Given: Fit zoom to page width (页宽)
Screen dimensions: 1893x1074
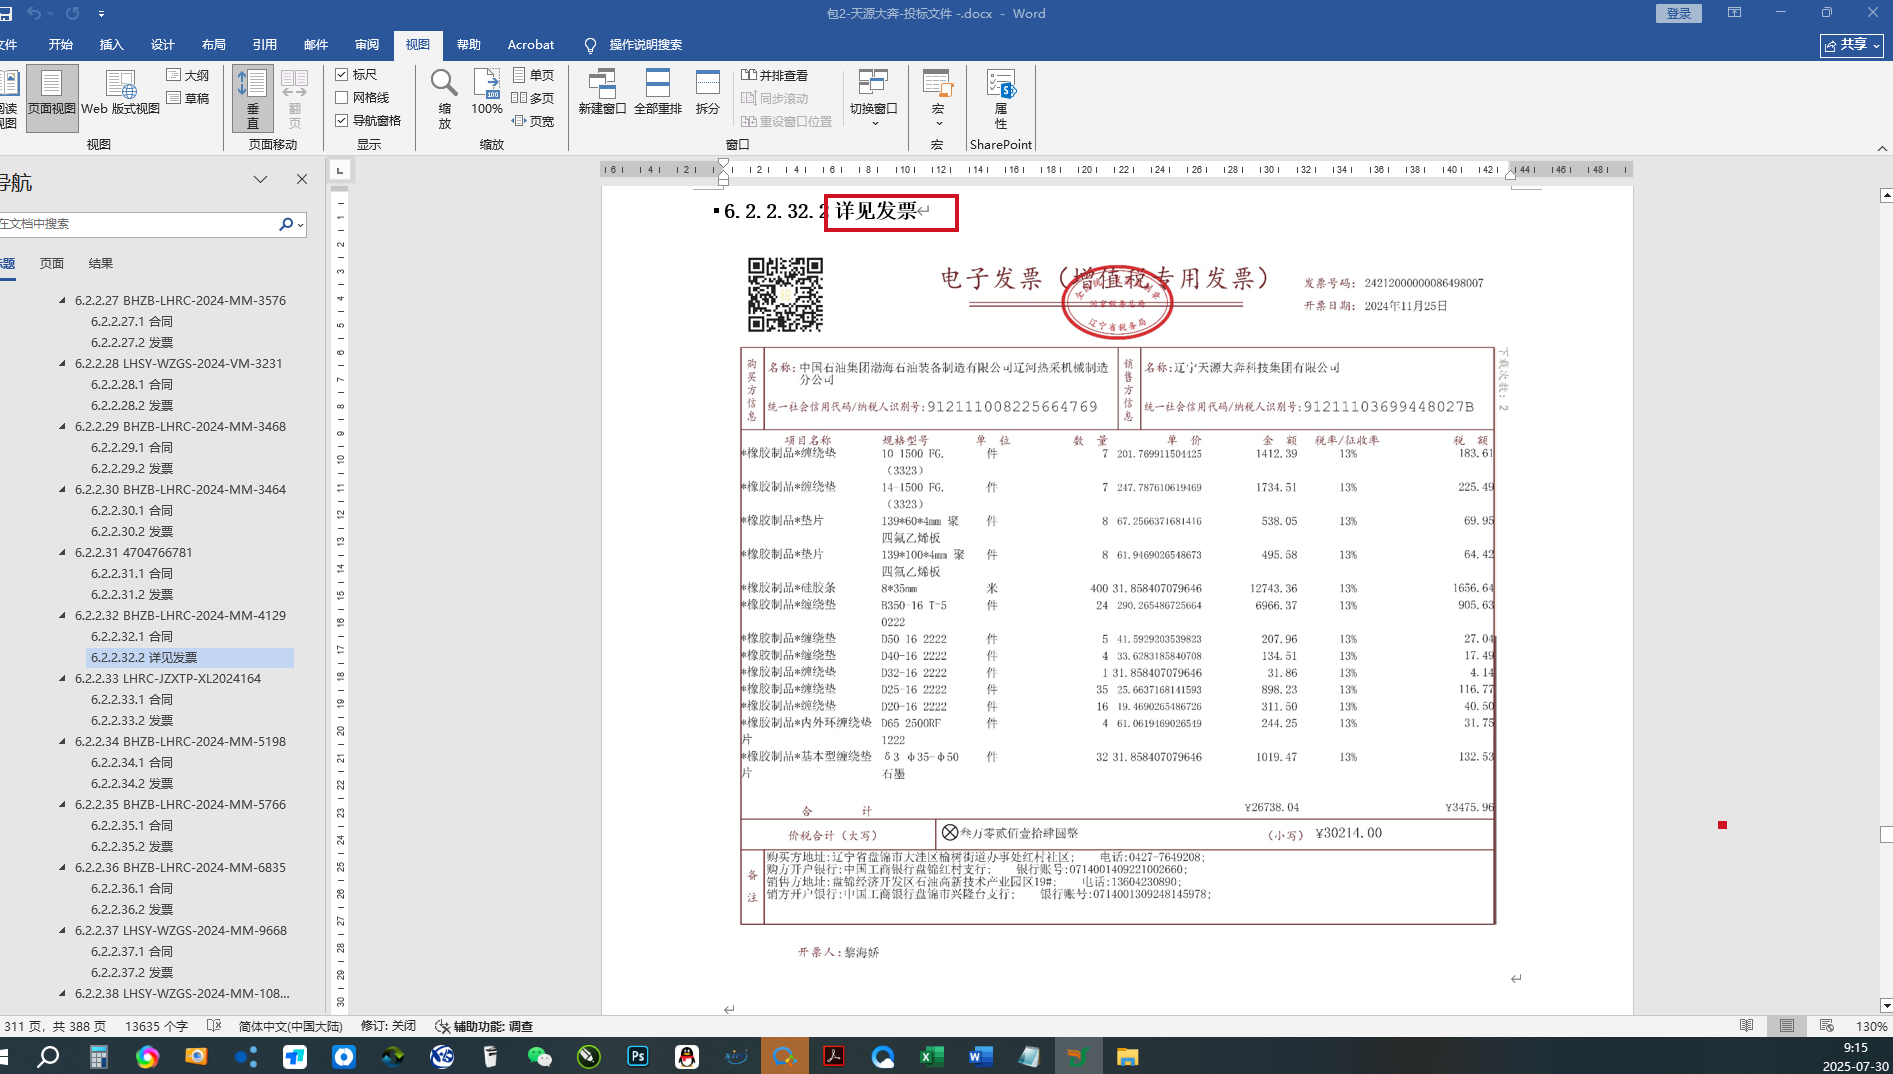Looking at the screenshot, I should 533,121.
